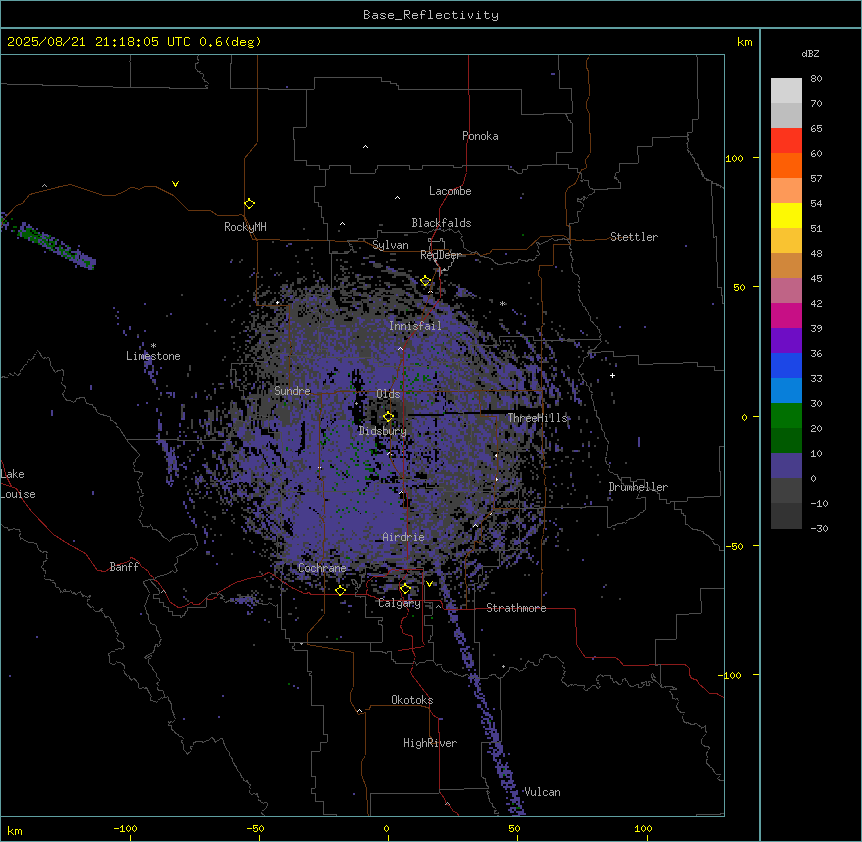Click the purple legend swatch between 10 and 0
This screenshot has height=842, width=862.
coord(786,466)
